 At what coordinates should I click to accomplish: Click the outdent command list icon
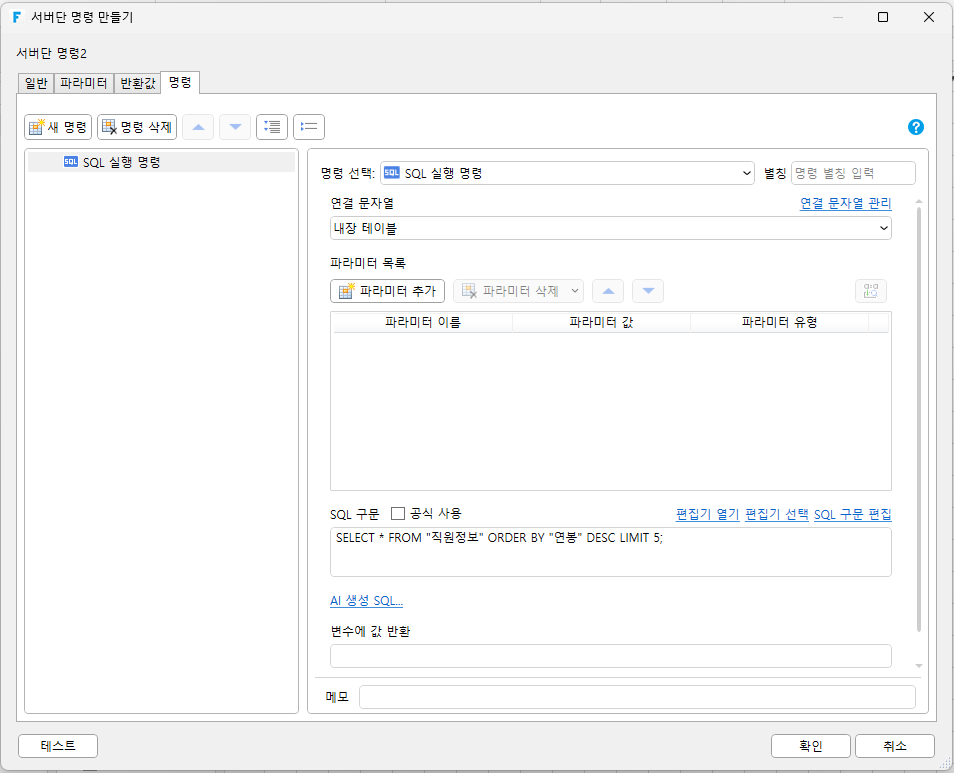point(309,127)
